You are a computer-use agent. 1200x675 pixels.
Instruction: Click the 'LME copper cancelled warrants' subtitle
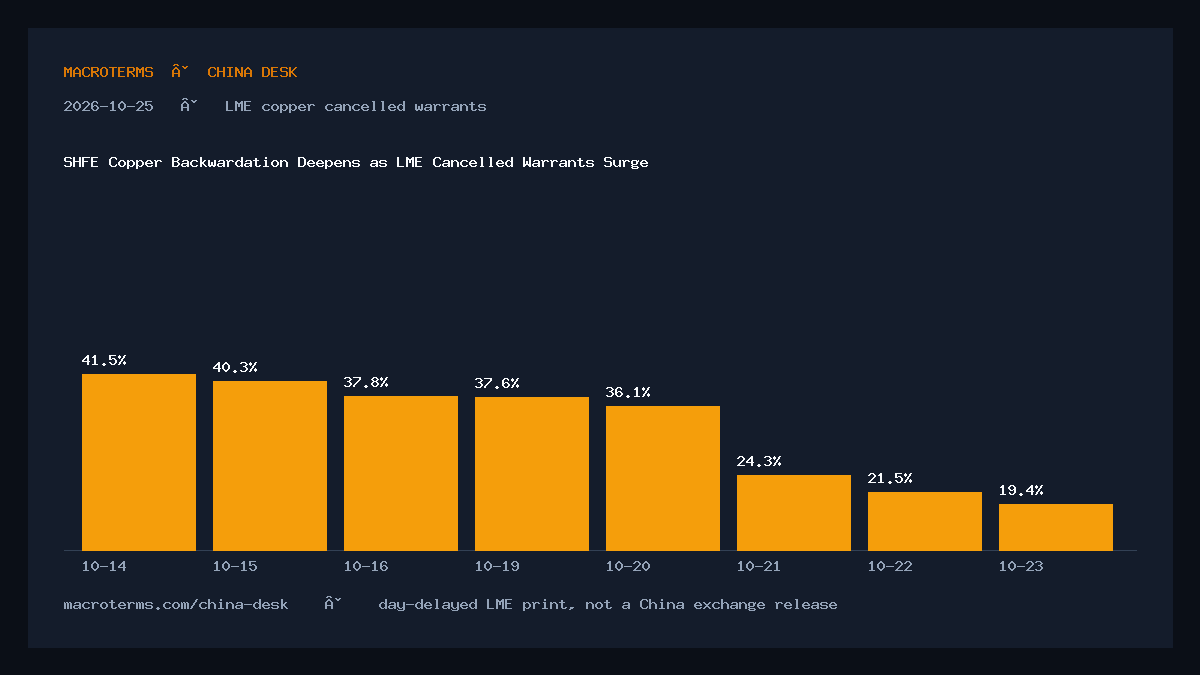click(355, 106)
